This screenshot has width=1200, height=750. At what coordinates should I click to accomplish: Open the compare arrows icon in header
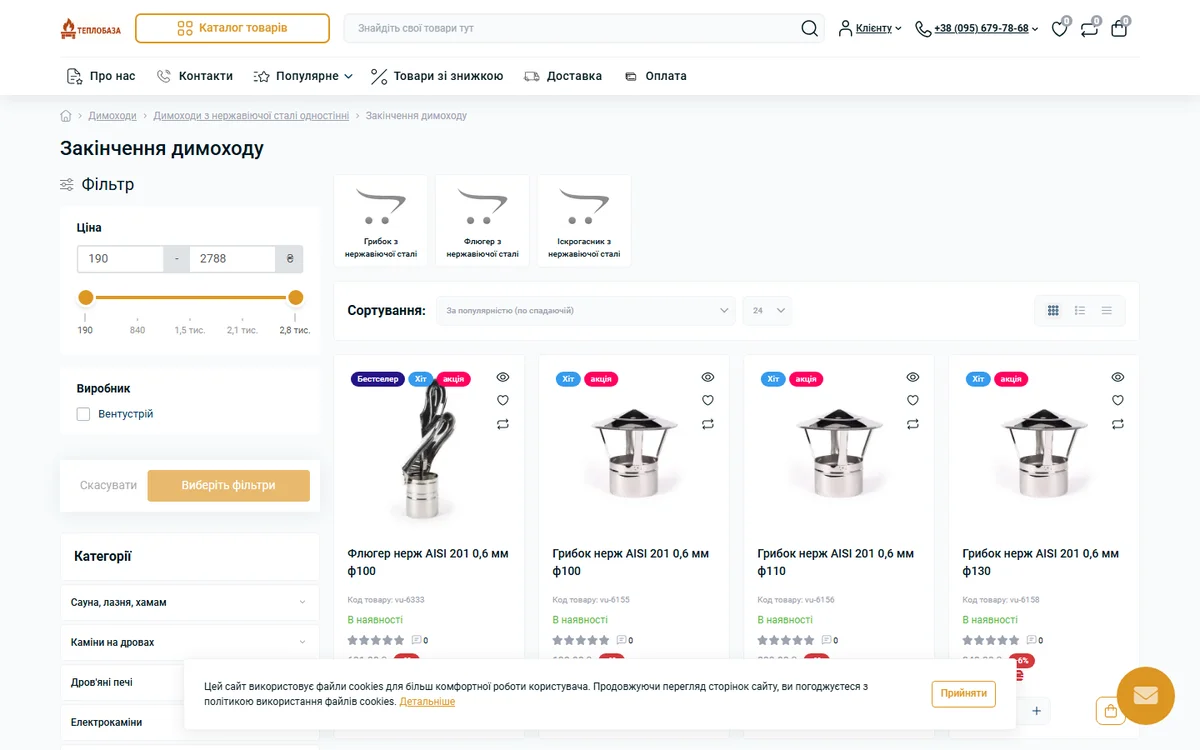[1089, 29]
